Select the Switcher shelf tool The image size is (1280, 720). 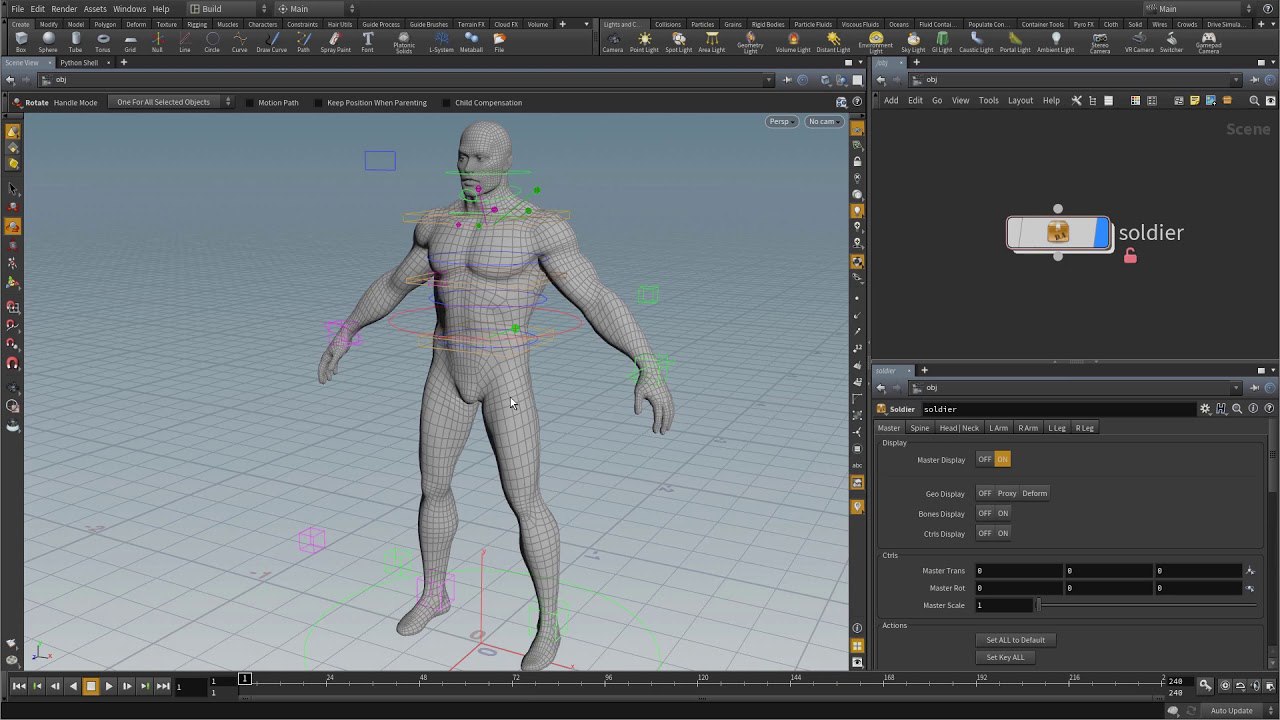(x=1171, y=42)
